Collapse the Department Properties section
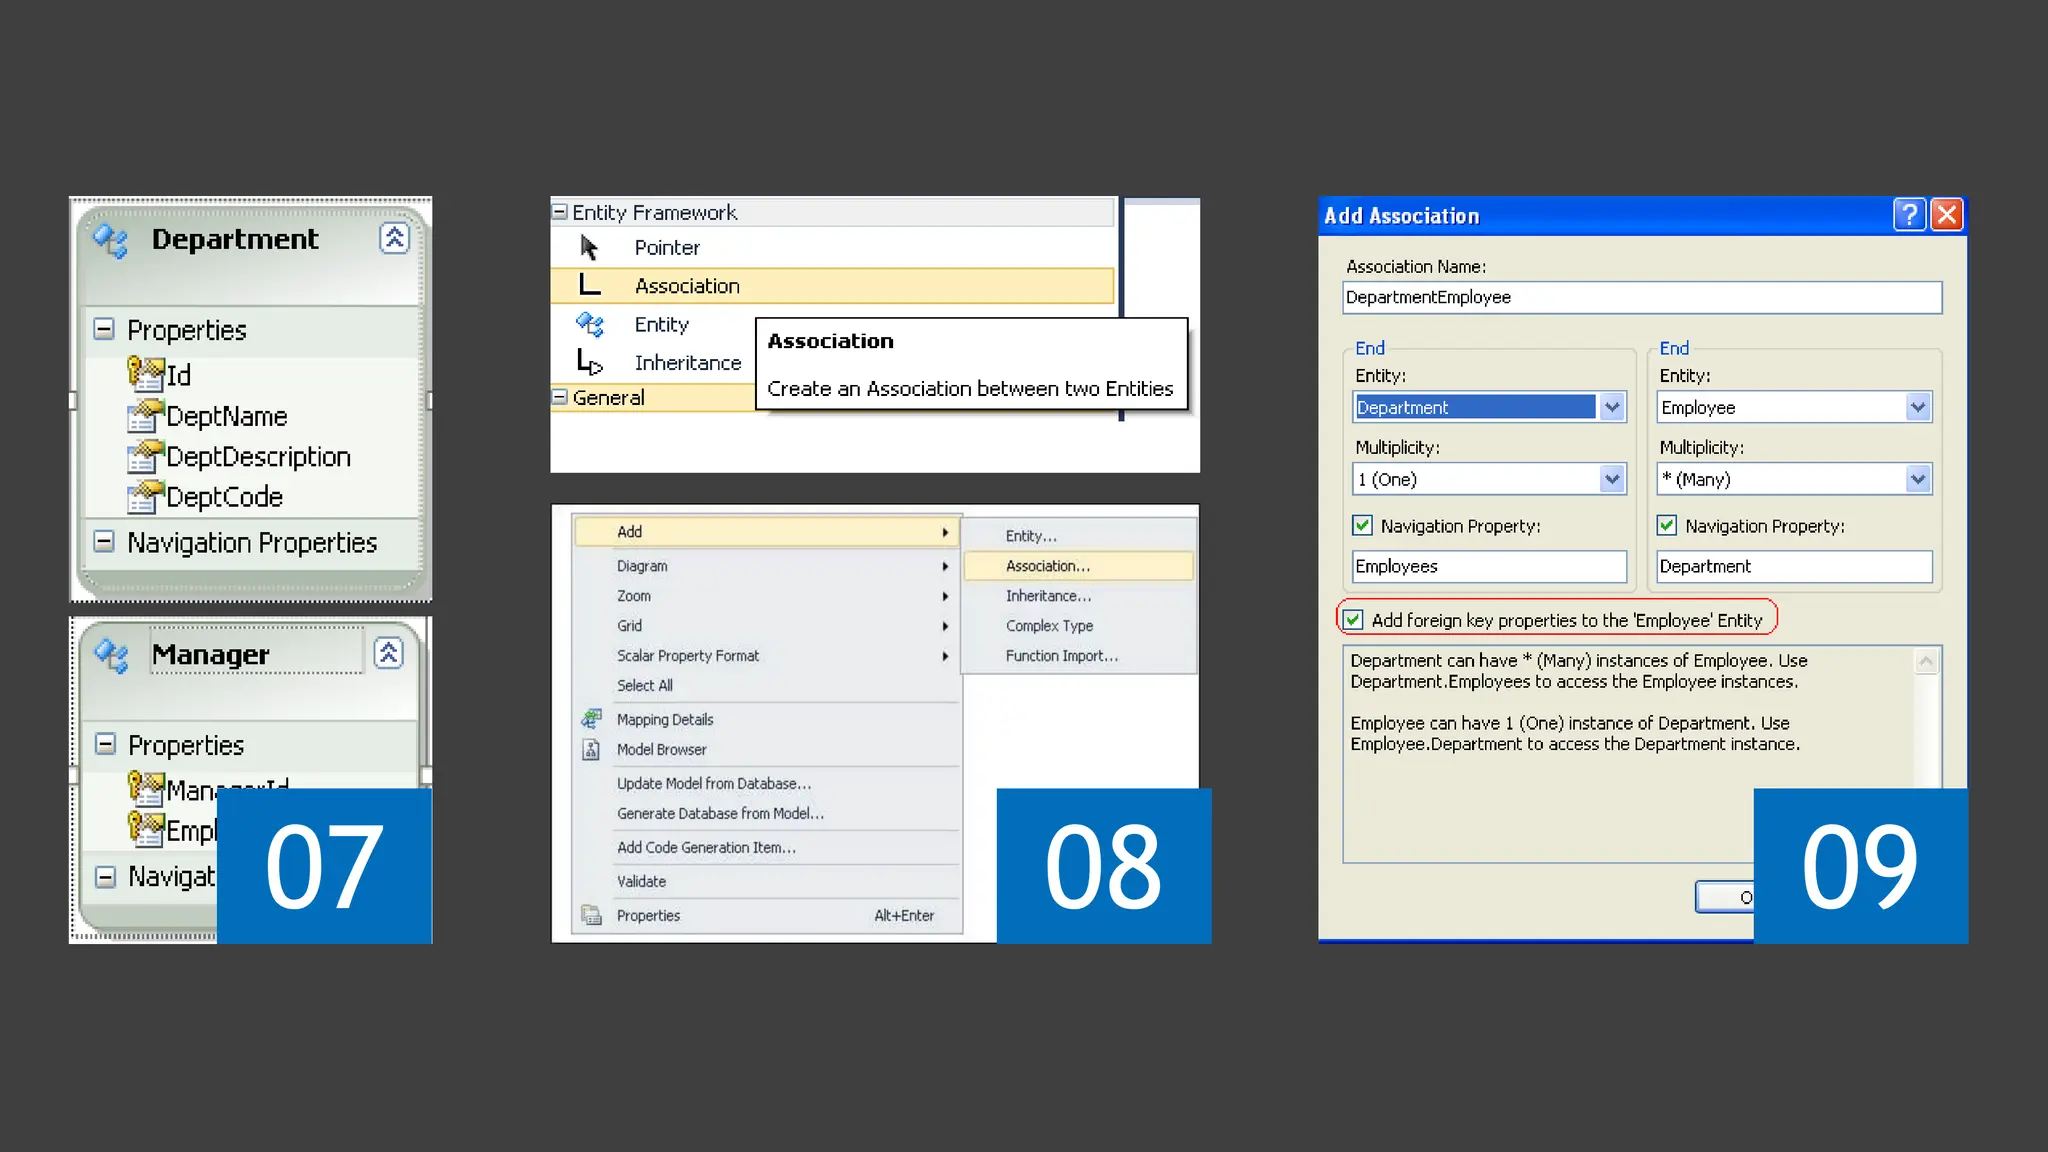Viewport: 2048px width, 1152px height. coord(104,330)
